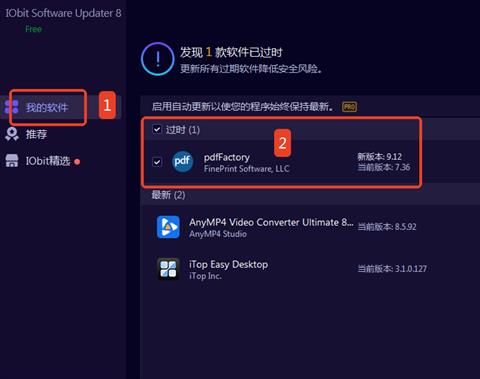
Task: Click the 当前版本: 7.36 version text
Action: coord(384,167)
